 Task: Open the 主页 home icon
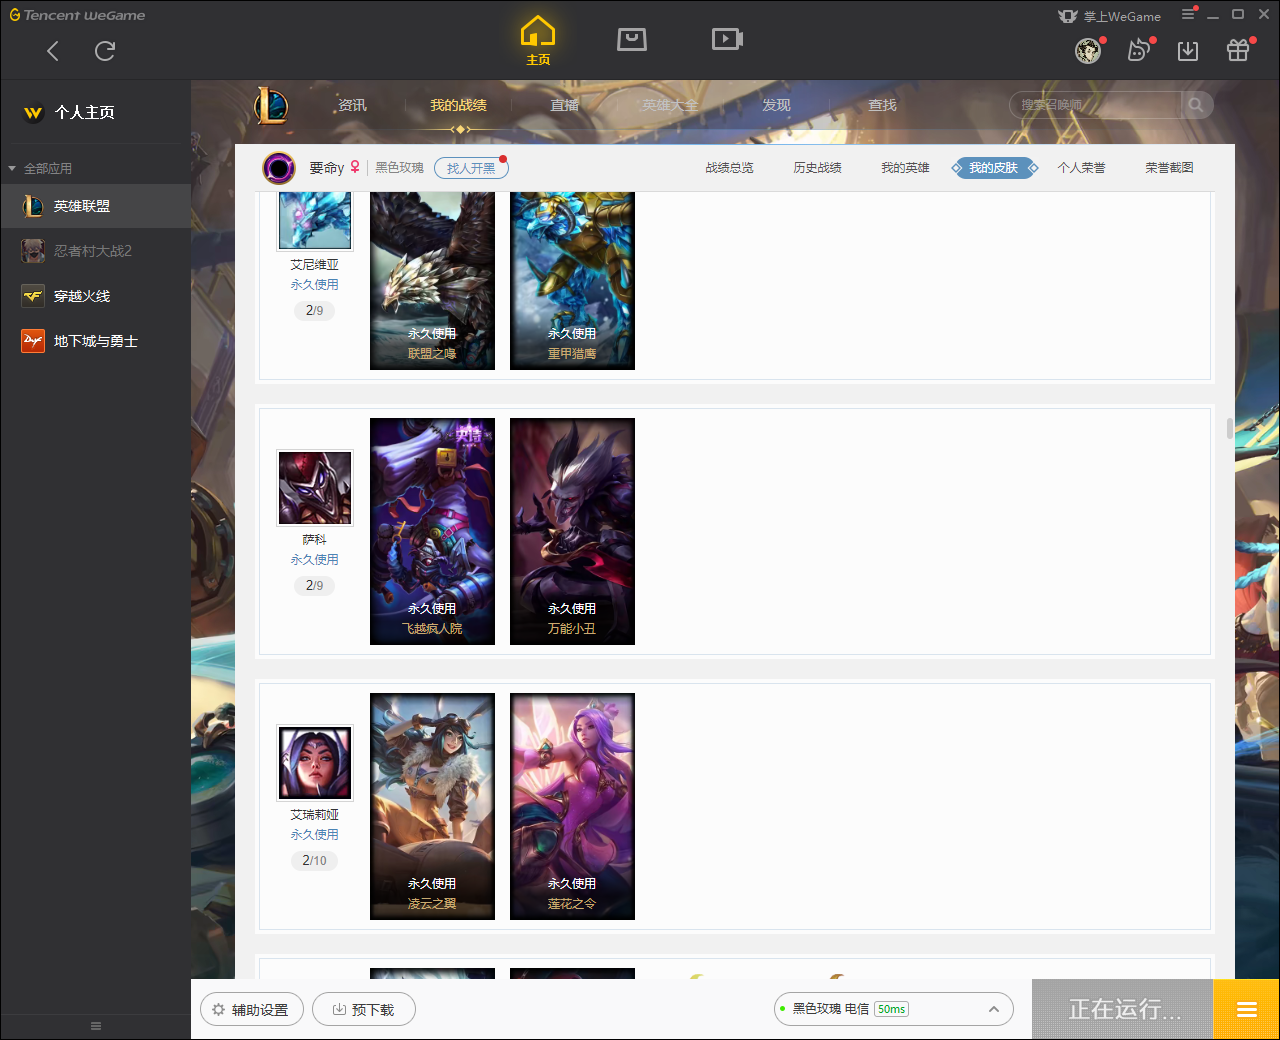click(538, 41)
